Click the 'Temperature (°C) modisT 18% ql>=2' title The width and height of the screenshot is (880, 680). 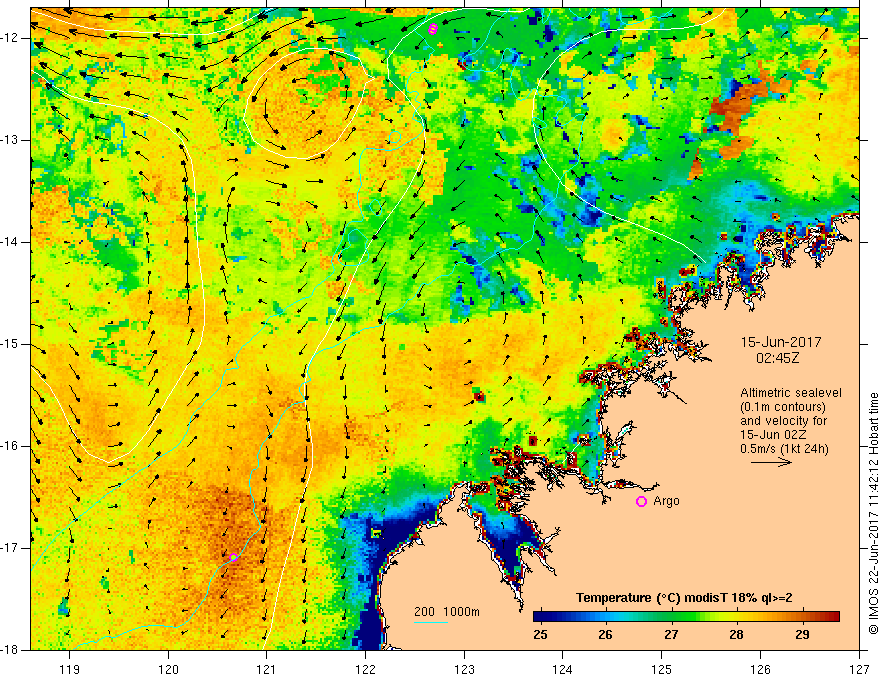click(684, 598)
